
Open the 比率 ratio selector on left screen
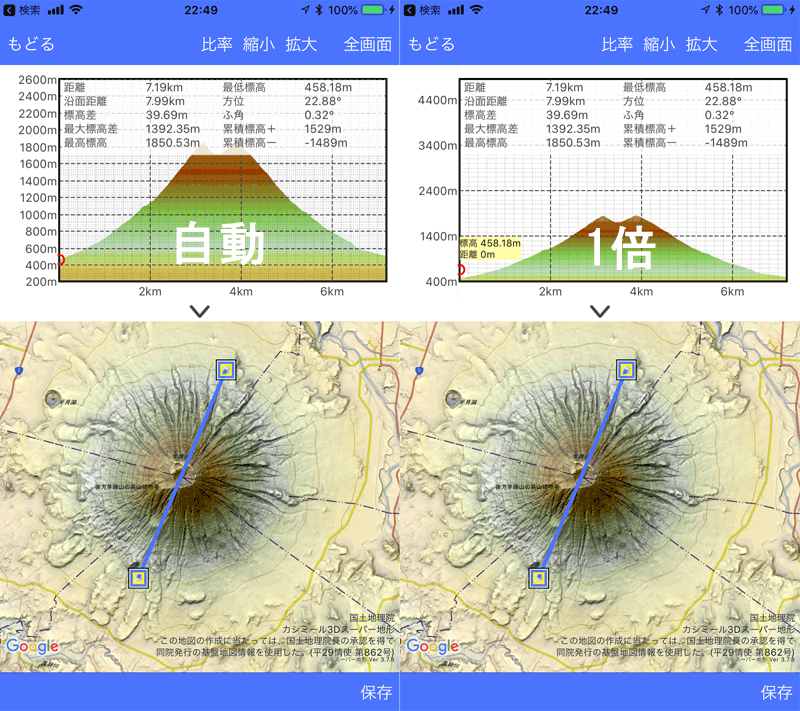(217, 44)
